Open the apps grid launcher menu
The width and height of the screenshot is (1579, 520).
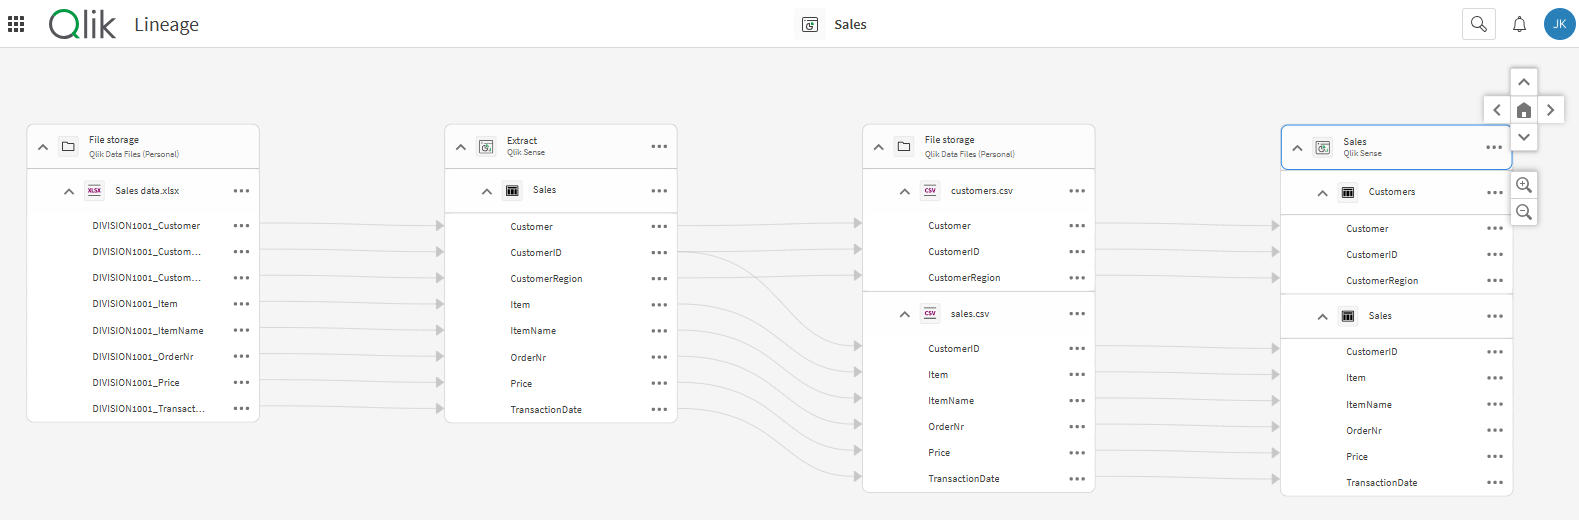[16, 24]
